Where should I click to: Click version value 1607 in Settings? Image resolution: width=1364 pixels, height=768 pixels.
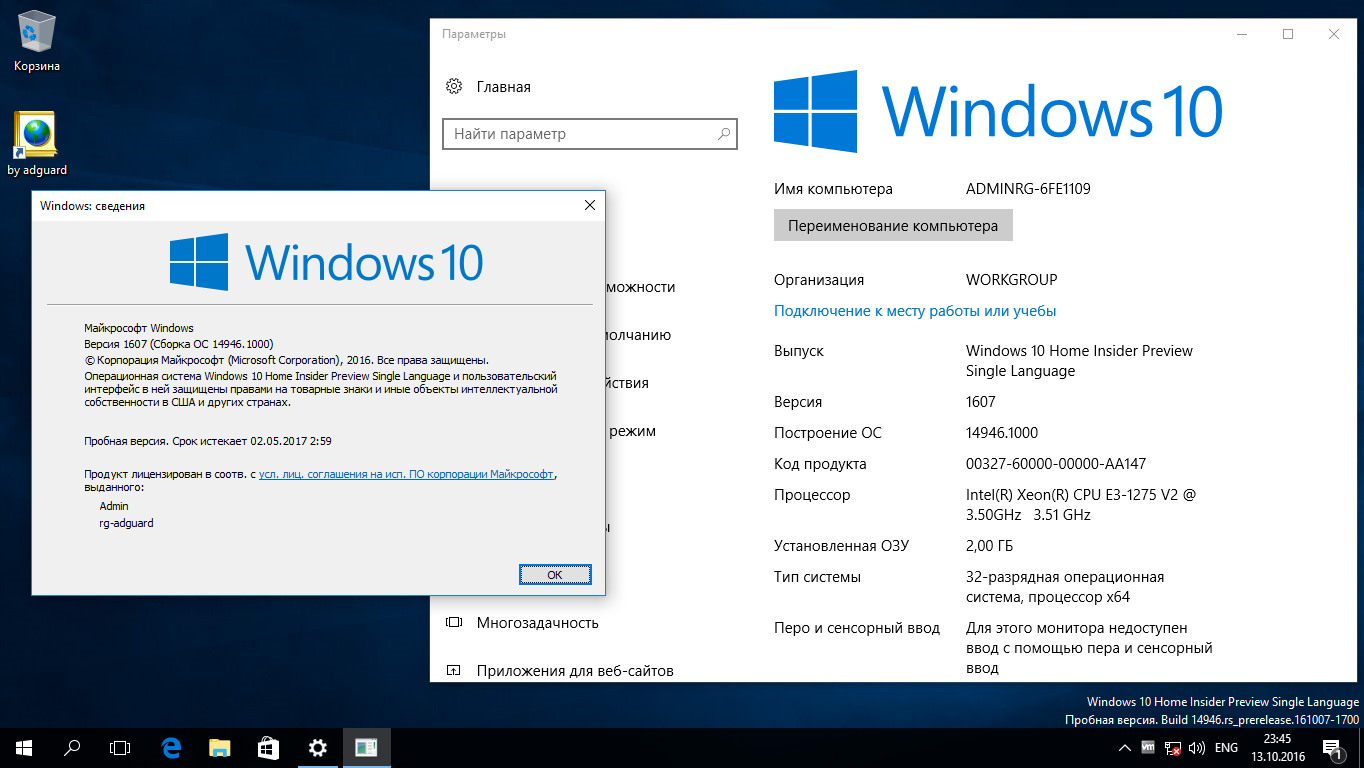(x=981, y=402)
